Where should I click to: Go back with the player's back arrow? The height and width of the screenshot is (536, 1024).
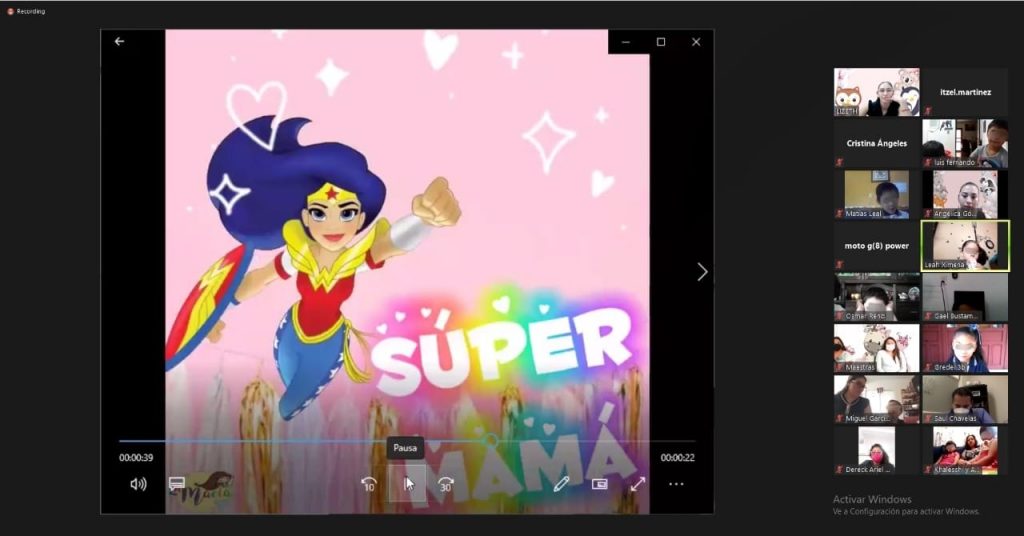[119, 41]
